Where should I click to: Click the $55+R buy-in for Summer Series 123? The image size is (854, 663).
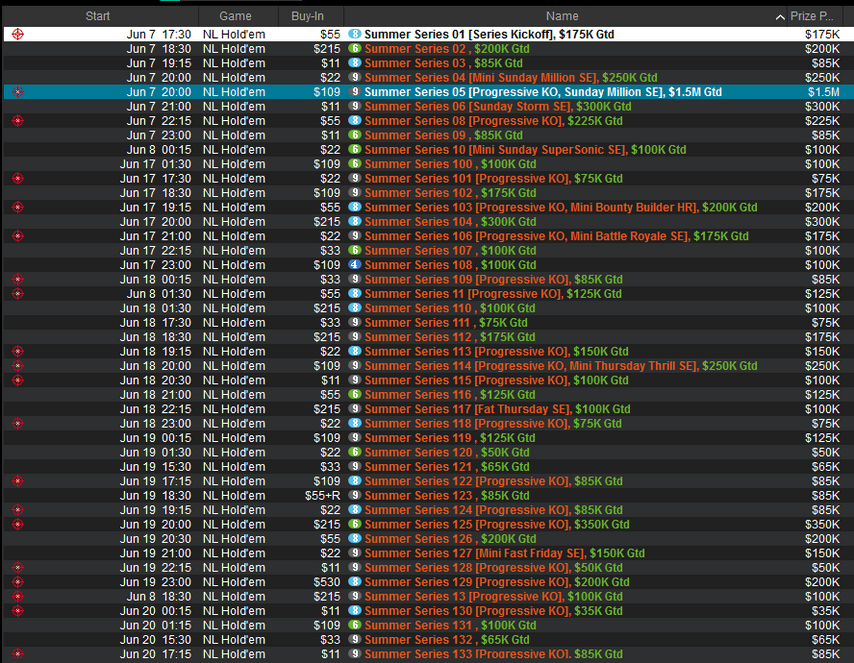click(322, 496)
